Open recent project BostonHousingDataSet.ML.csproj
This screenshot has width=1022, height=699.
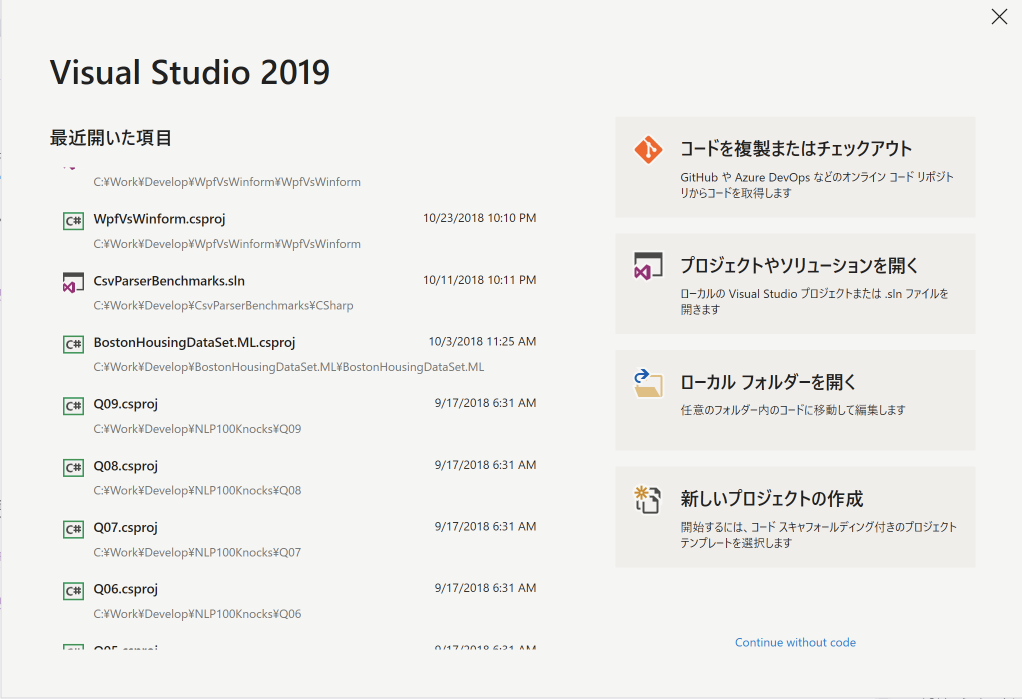tap(299, 354)
